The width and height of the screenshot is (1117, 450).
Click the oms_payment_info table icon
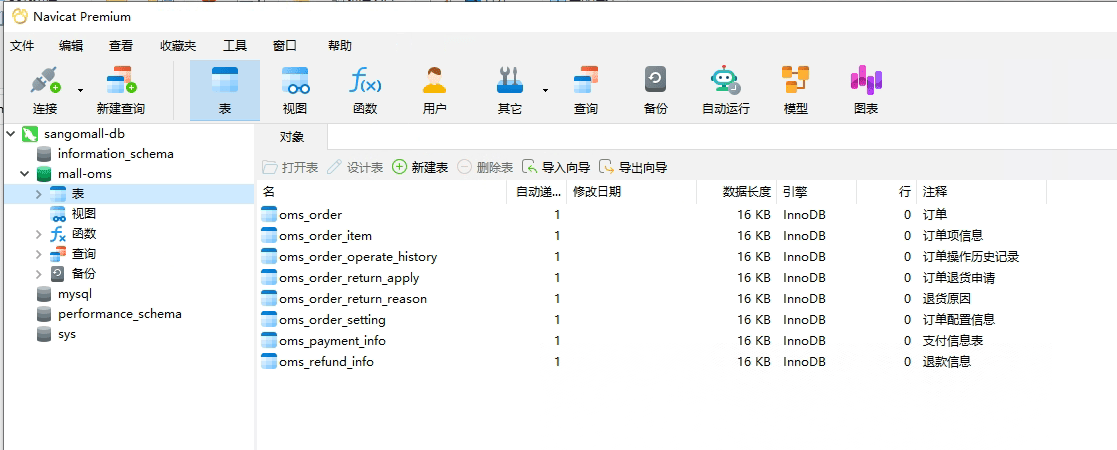coord(269,340)
